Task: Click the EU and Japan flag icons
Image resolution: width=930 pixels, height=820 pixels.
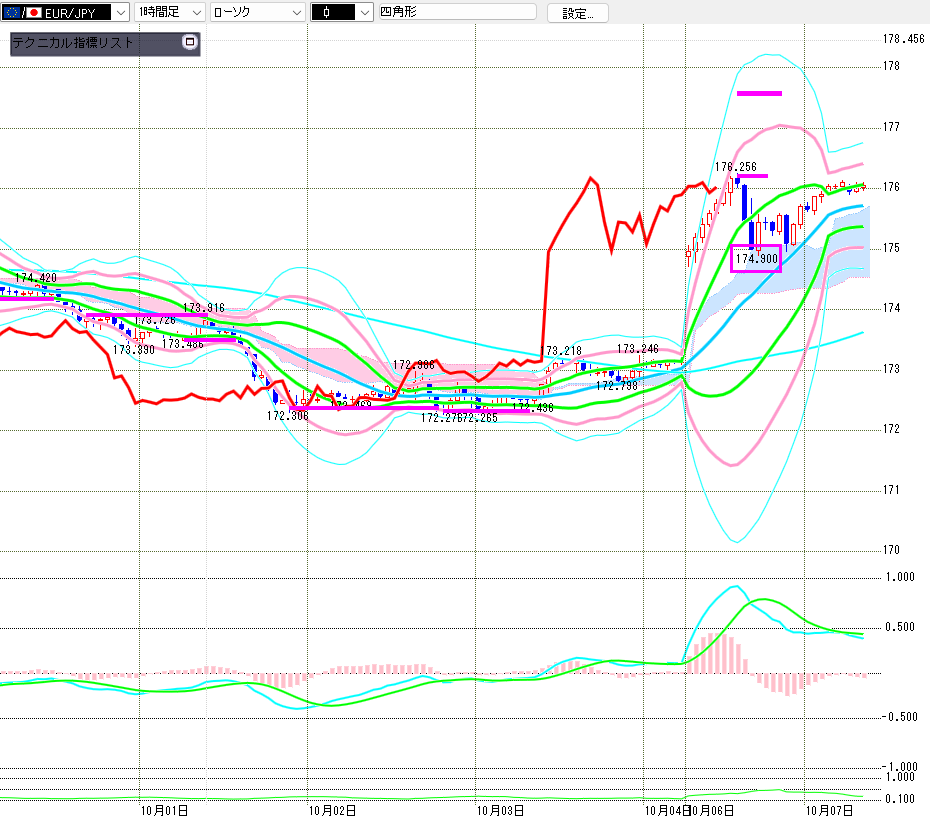Action: pyautogui.click(x=23, y=12)
